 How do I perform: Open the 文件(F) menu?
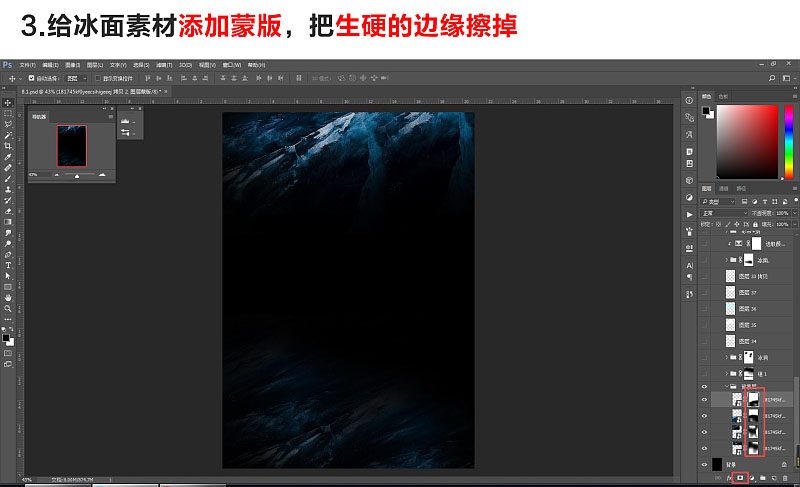pos(27,65)
